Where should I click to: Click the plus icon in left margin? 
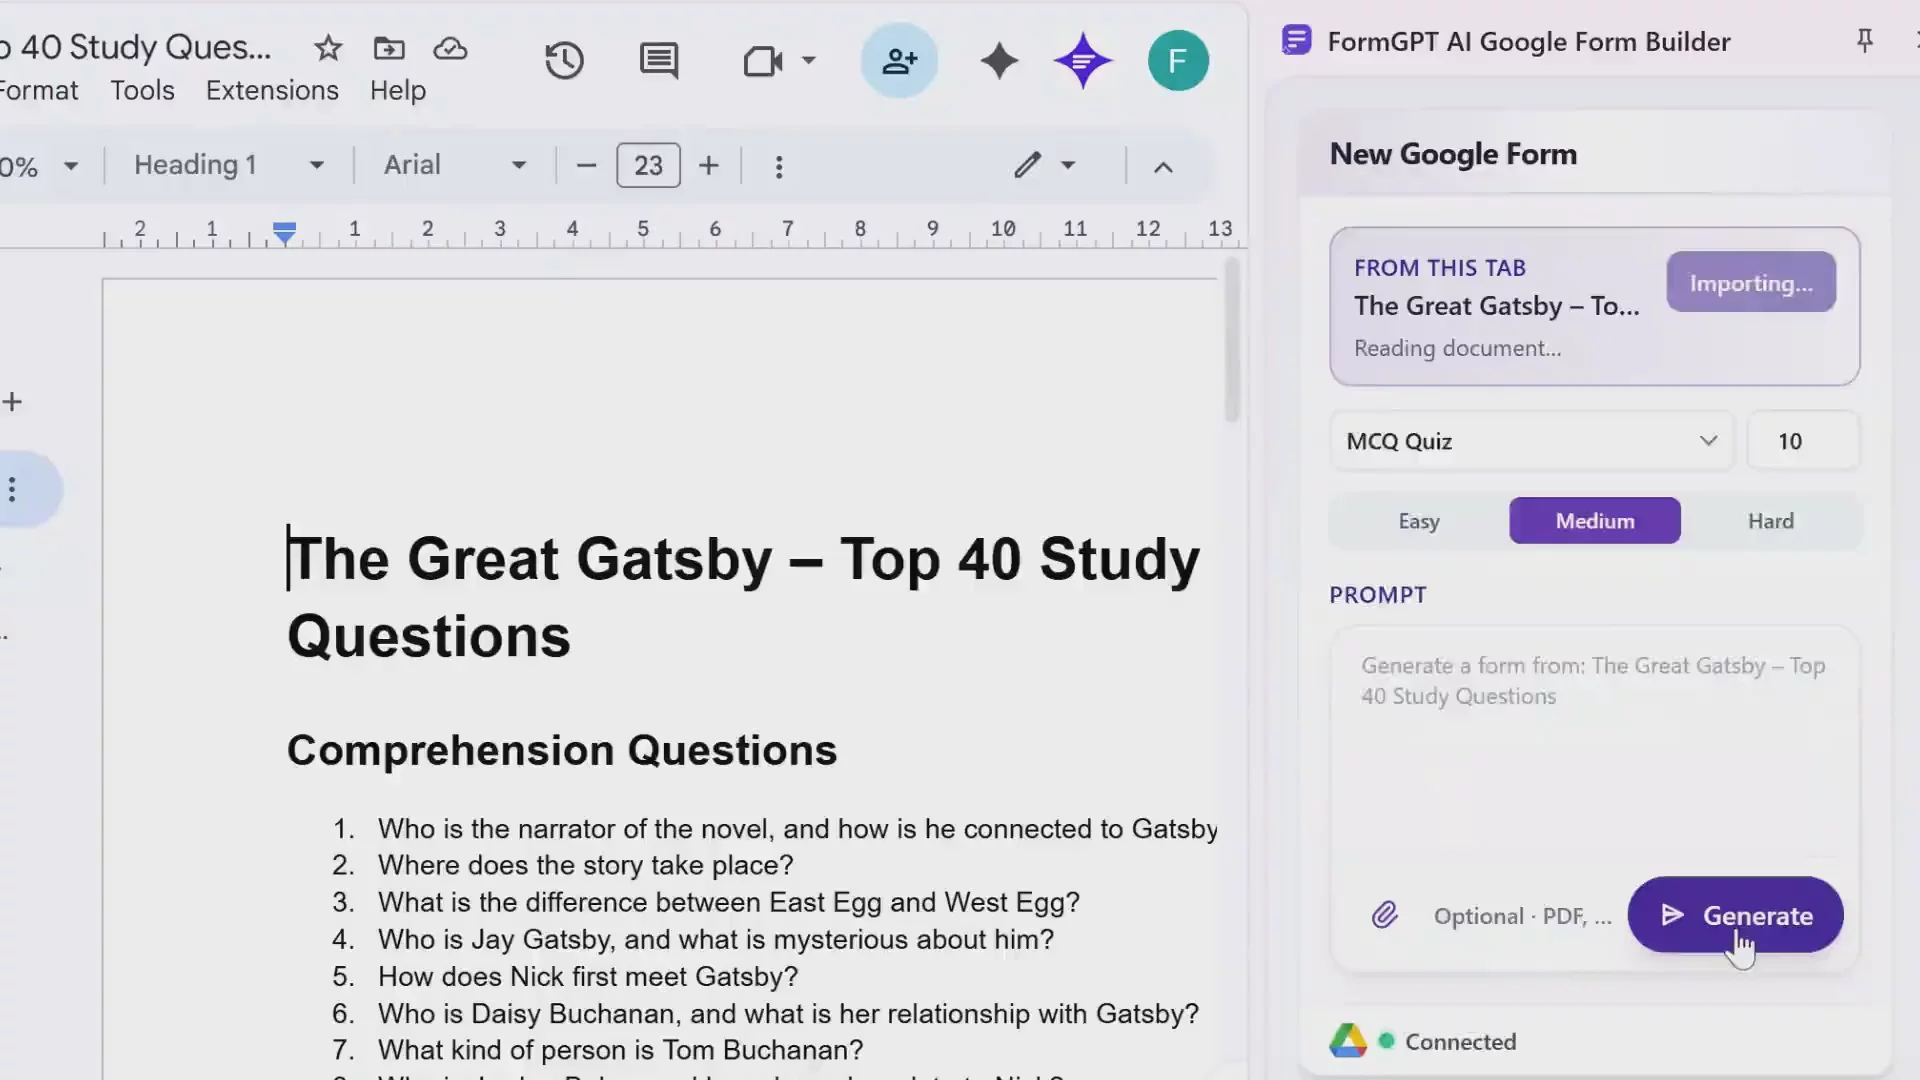pos(12,402)
